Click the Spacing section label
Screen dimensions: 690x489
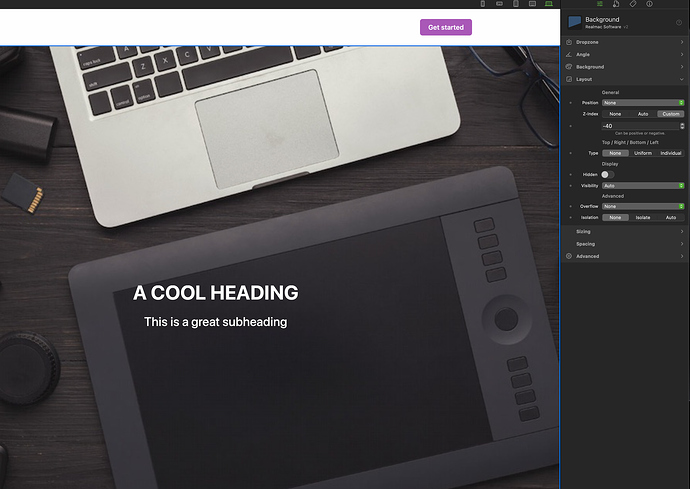(585, 244)
